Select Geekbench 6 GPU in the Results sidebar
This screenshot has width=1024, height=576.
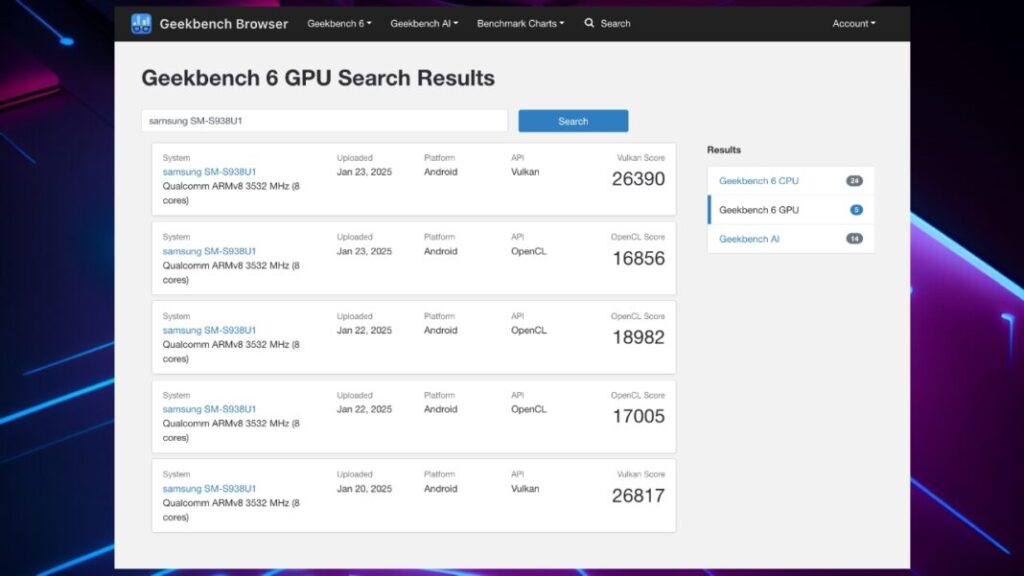[759, 210]
